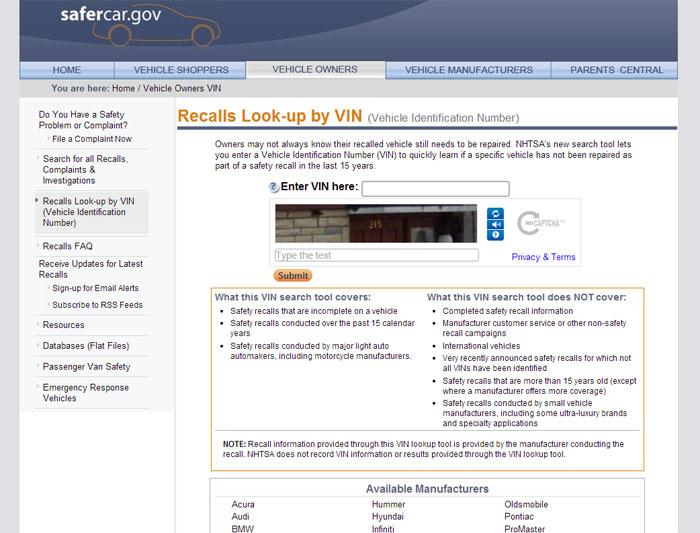The width and height of the screenshot is (700, 533).
Task: Click 'International vehicles' bullet text
Action: [481, 346]
